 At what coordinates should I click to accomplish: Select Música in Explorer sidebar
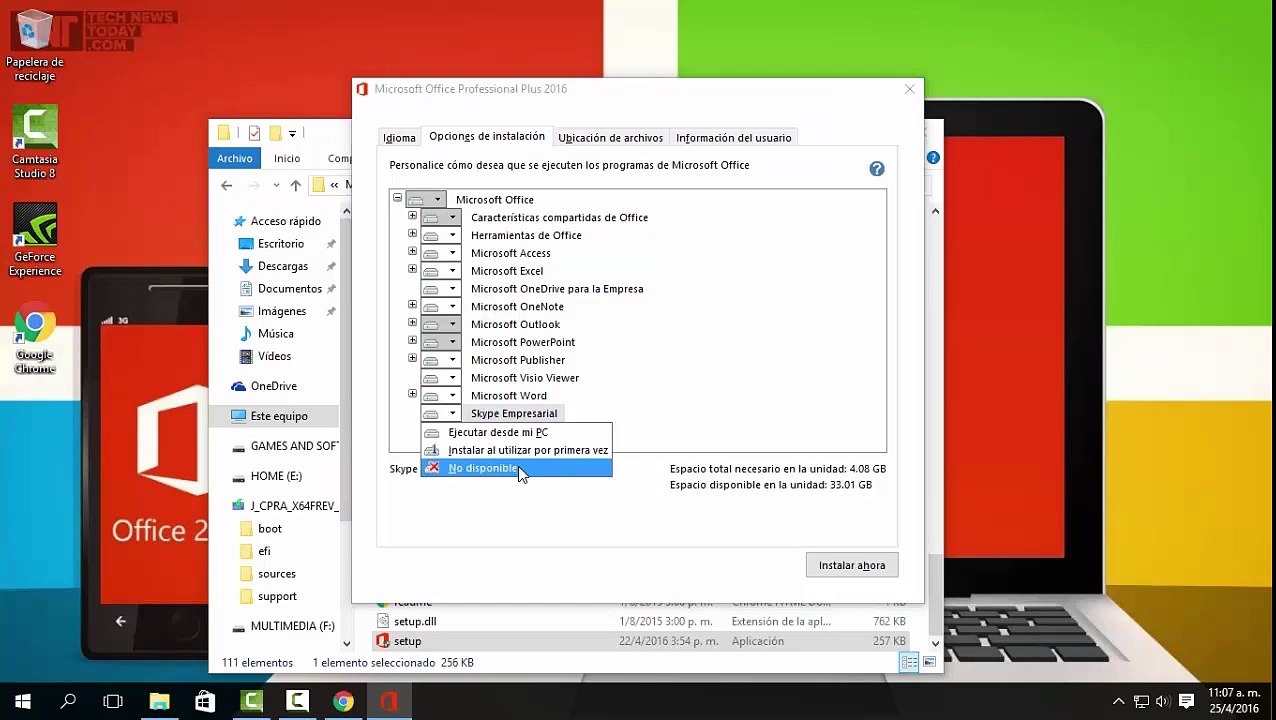[x=276, y=333]
